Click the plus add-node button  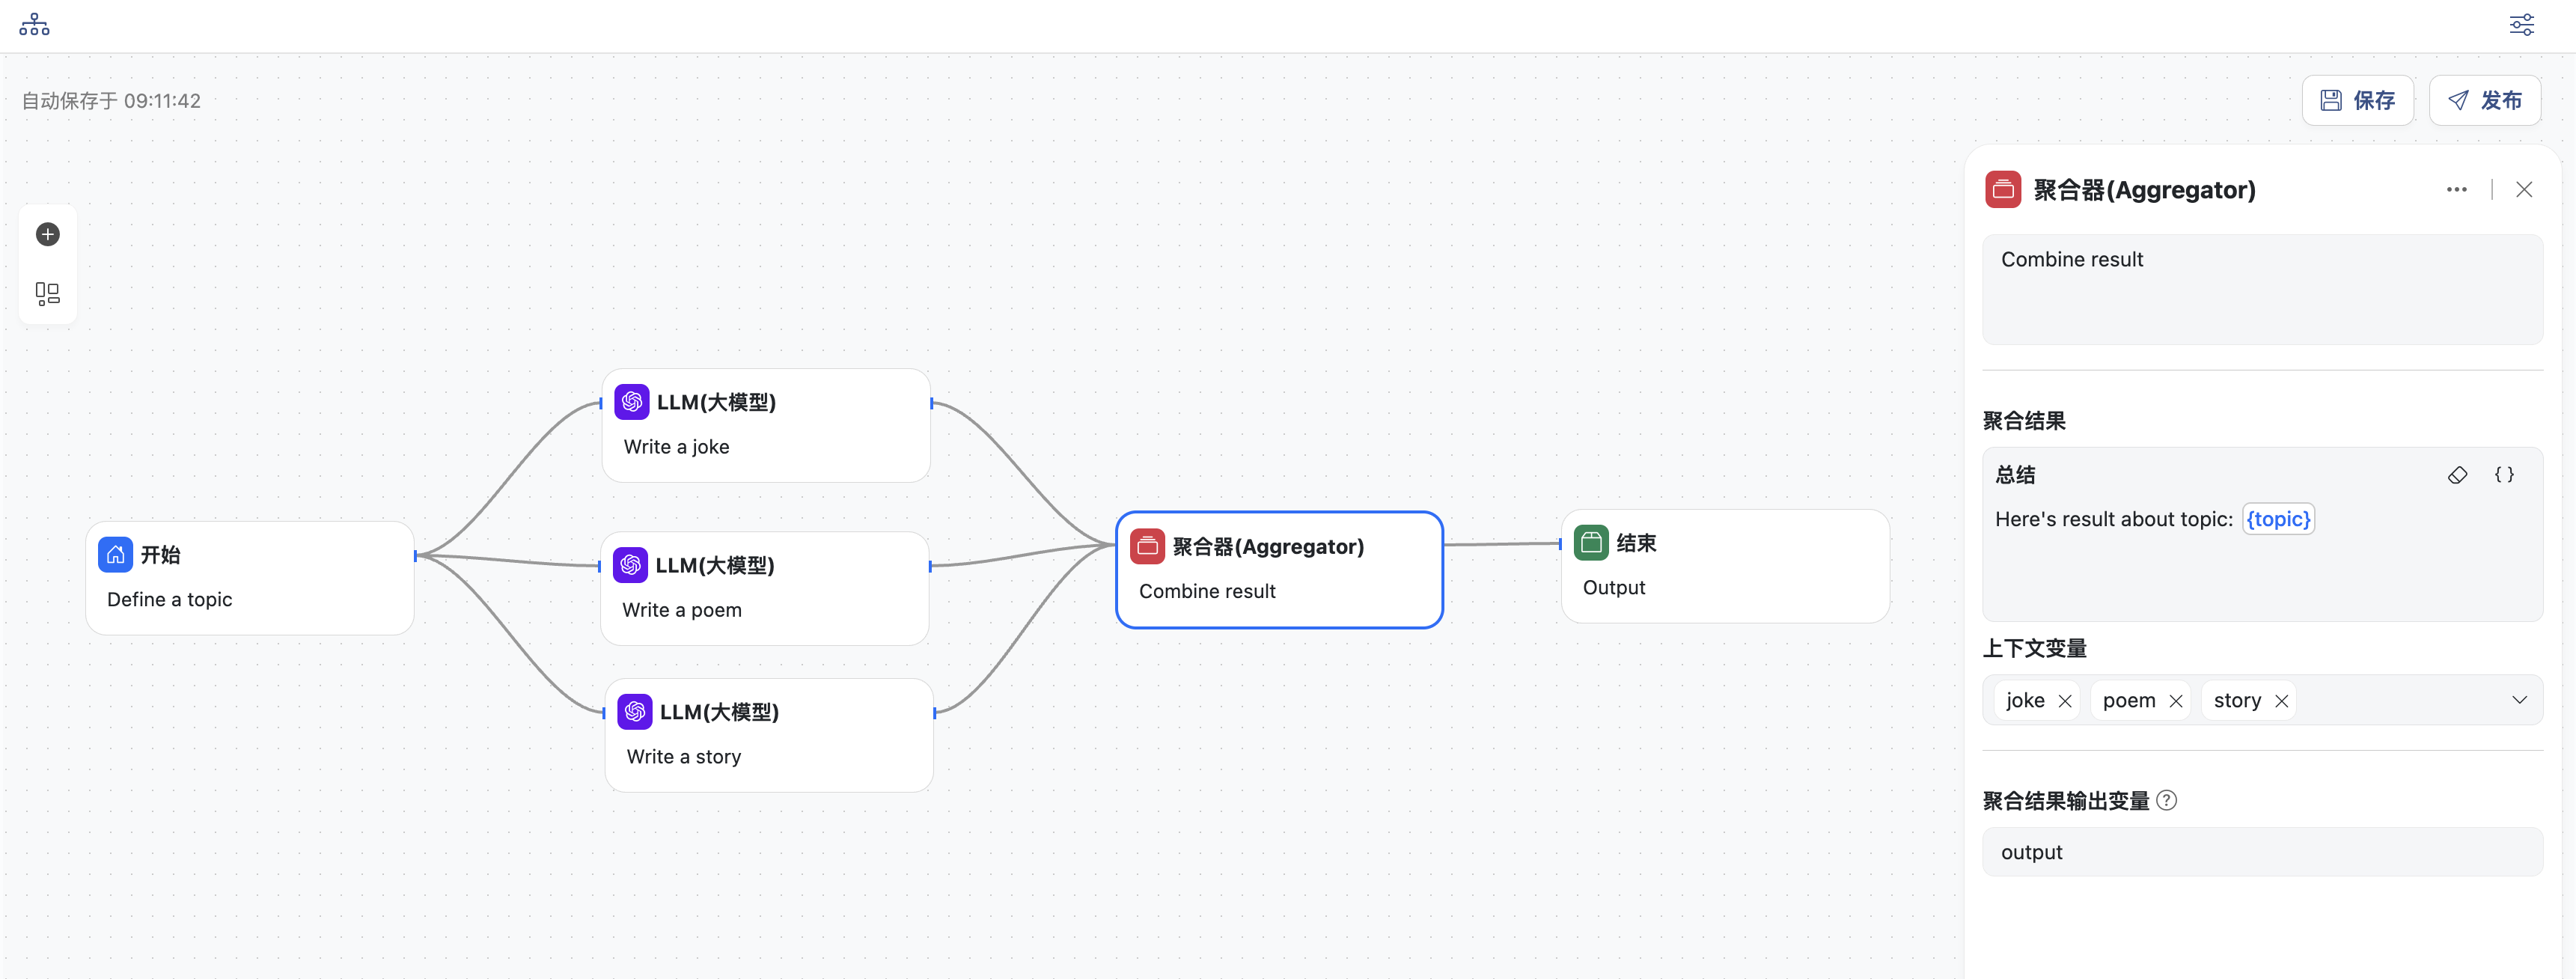tap(47, 234)
